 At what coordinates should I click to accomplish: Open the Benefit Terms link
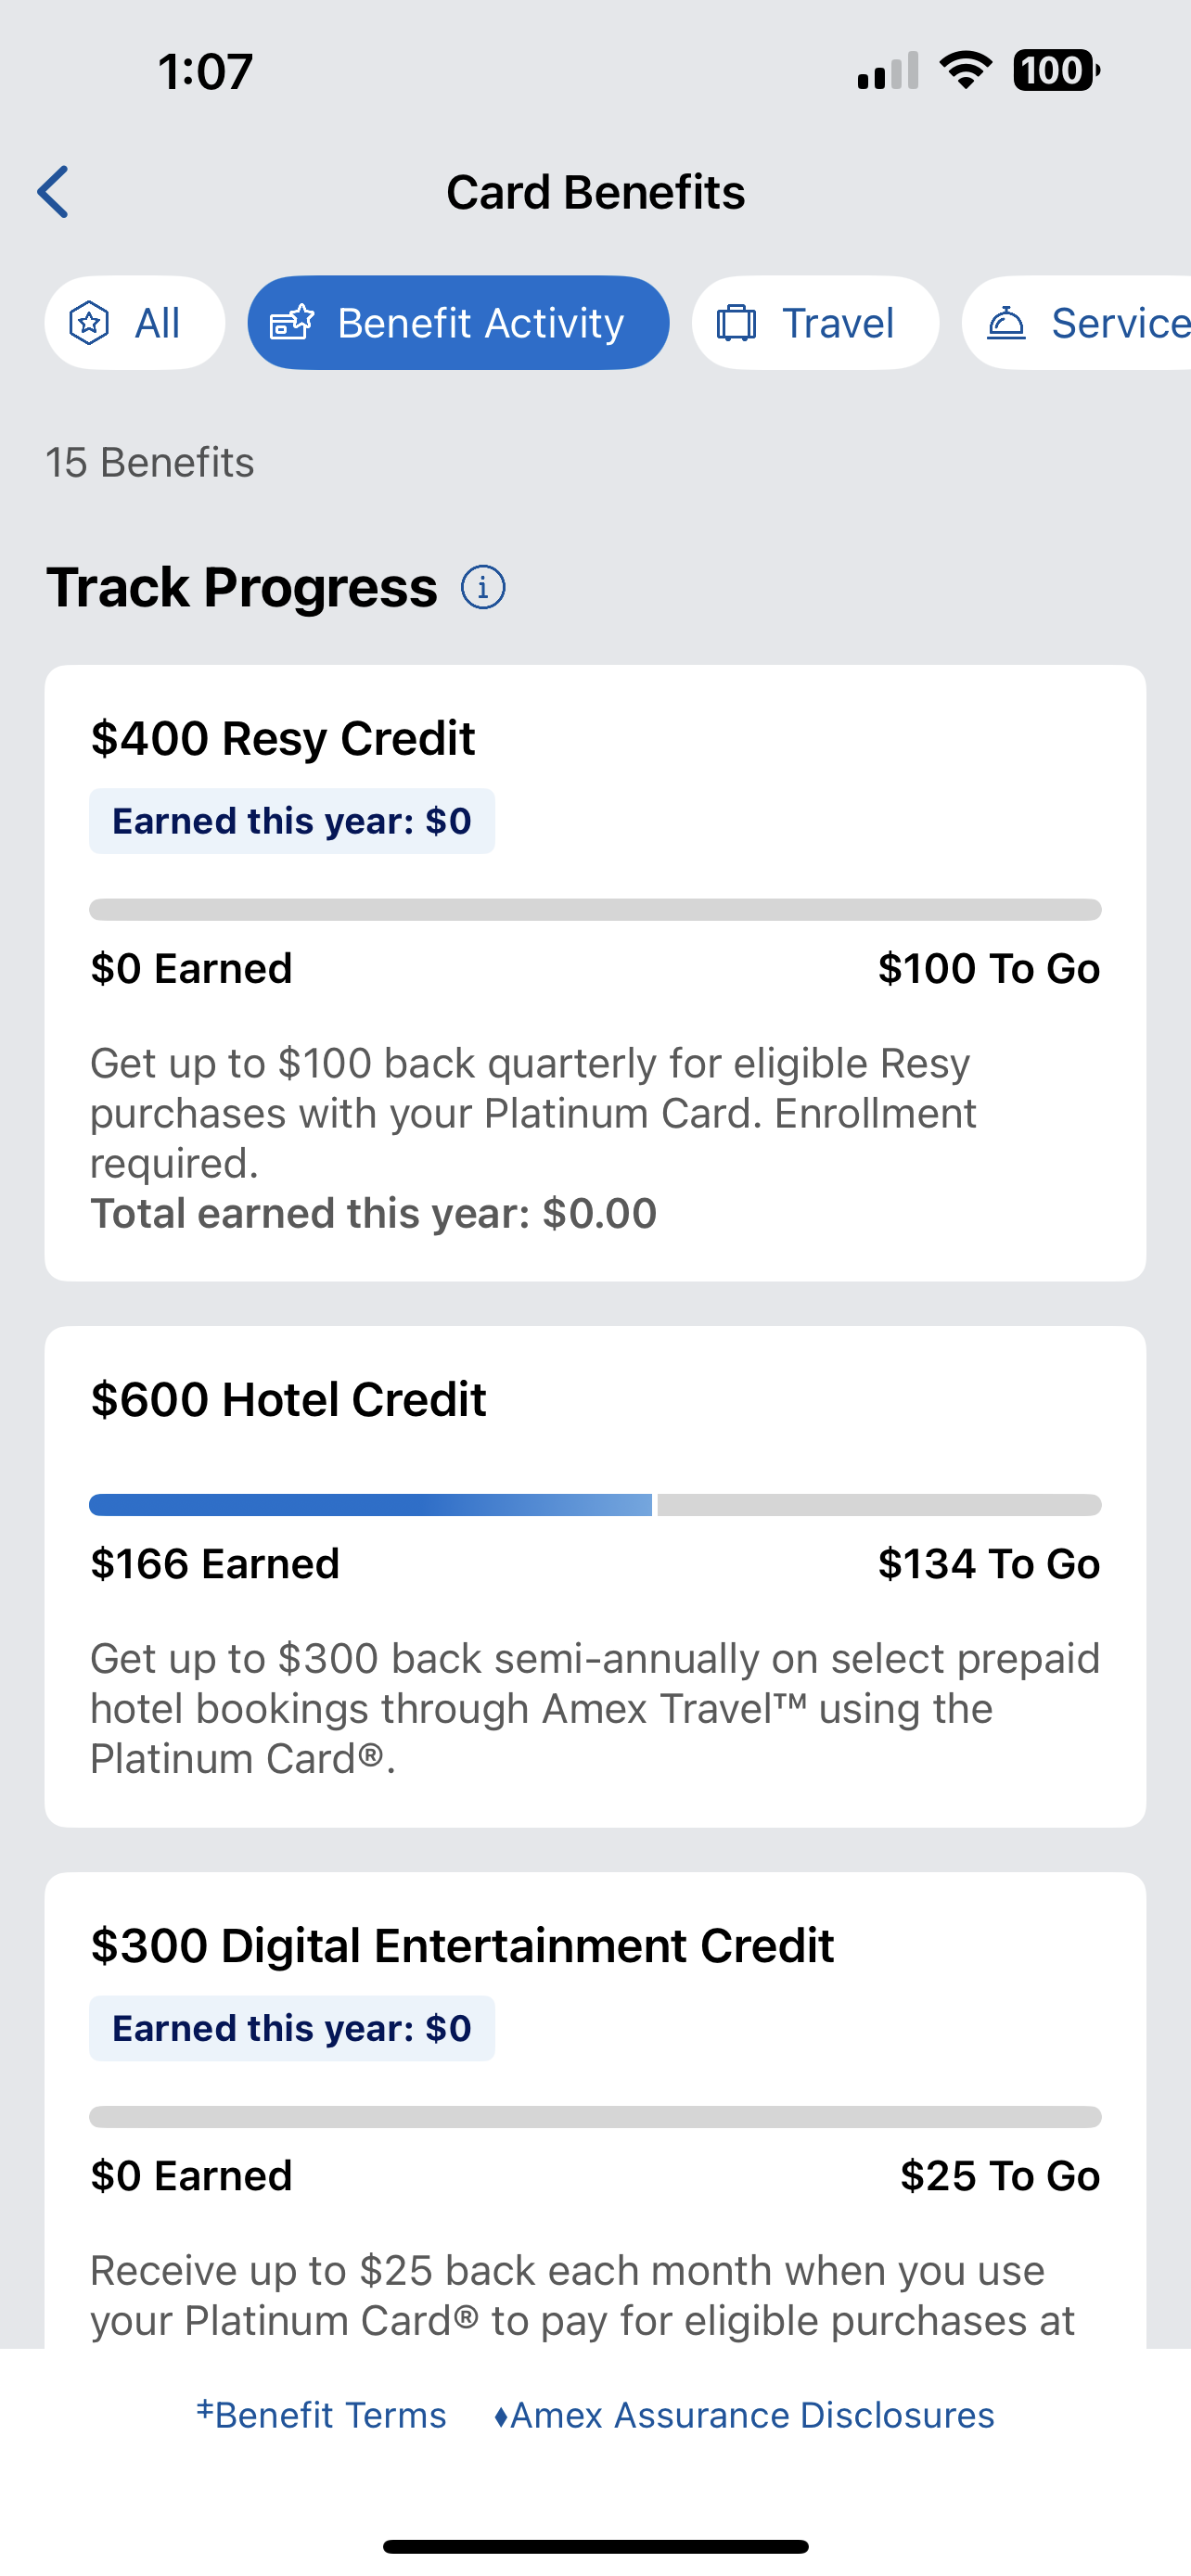click(x=321, y=2415)
